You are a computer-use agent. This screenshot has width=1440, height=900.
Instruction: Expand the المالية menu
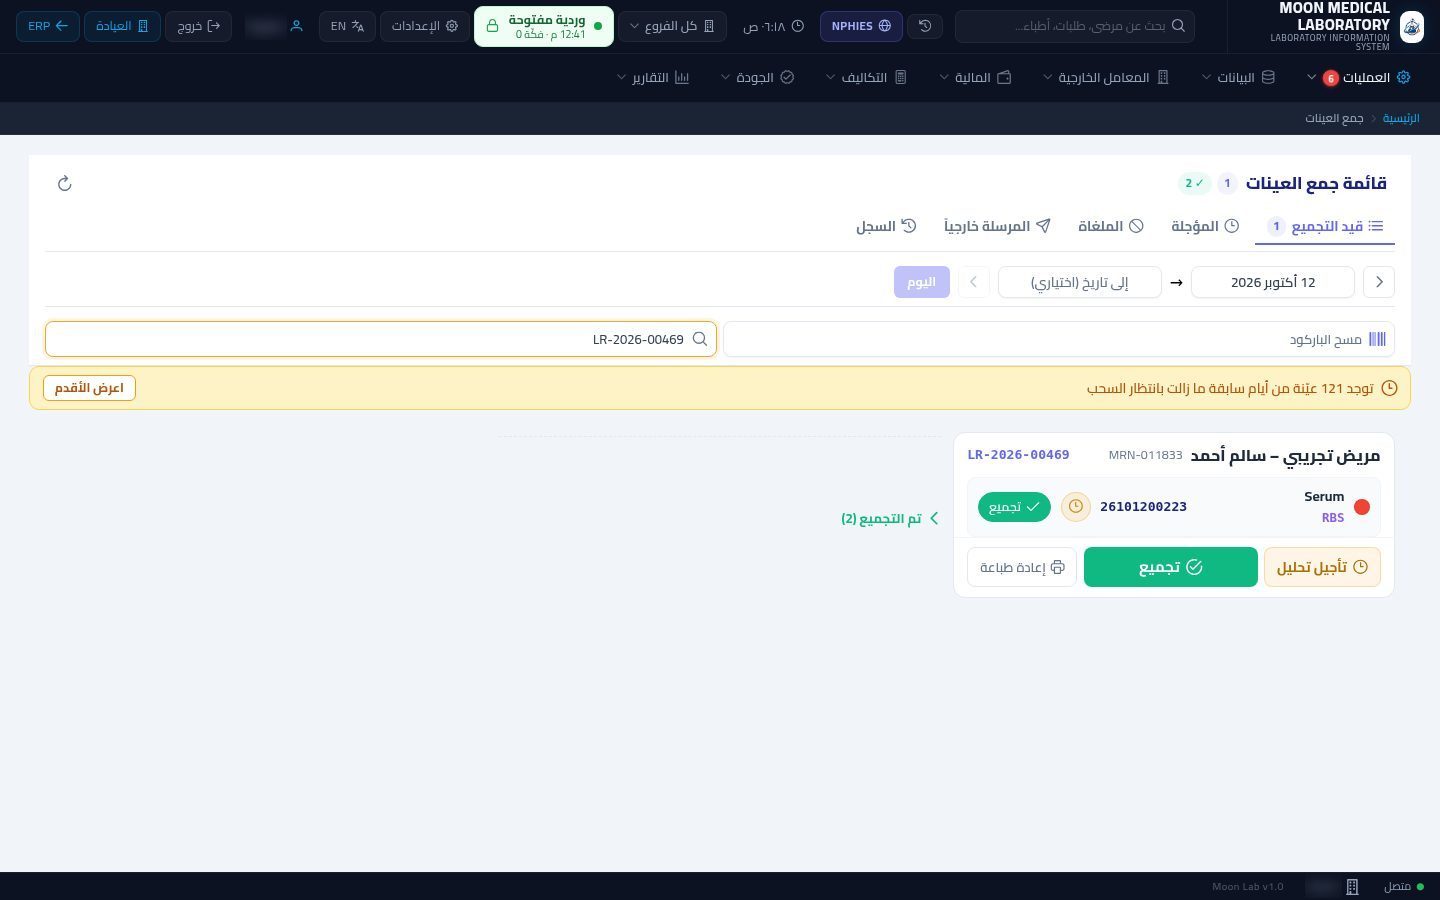click(975, 77)
